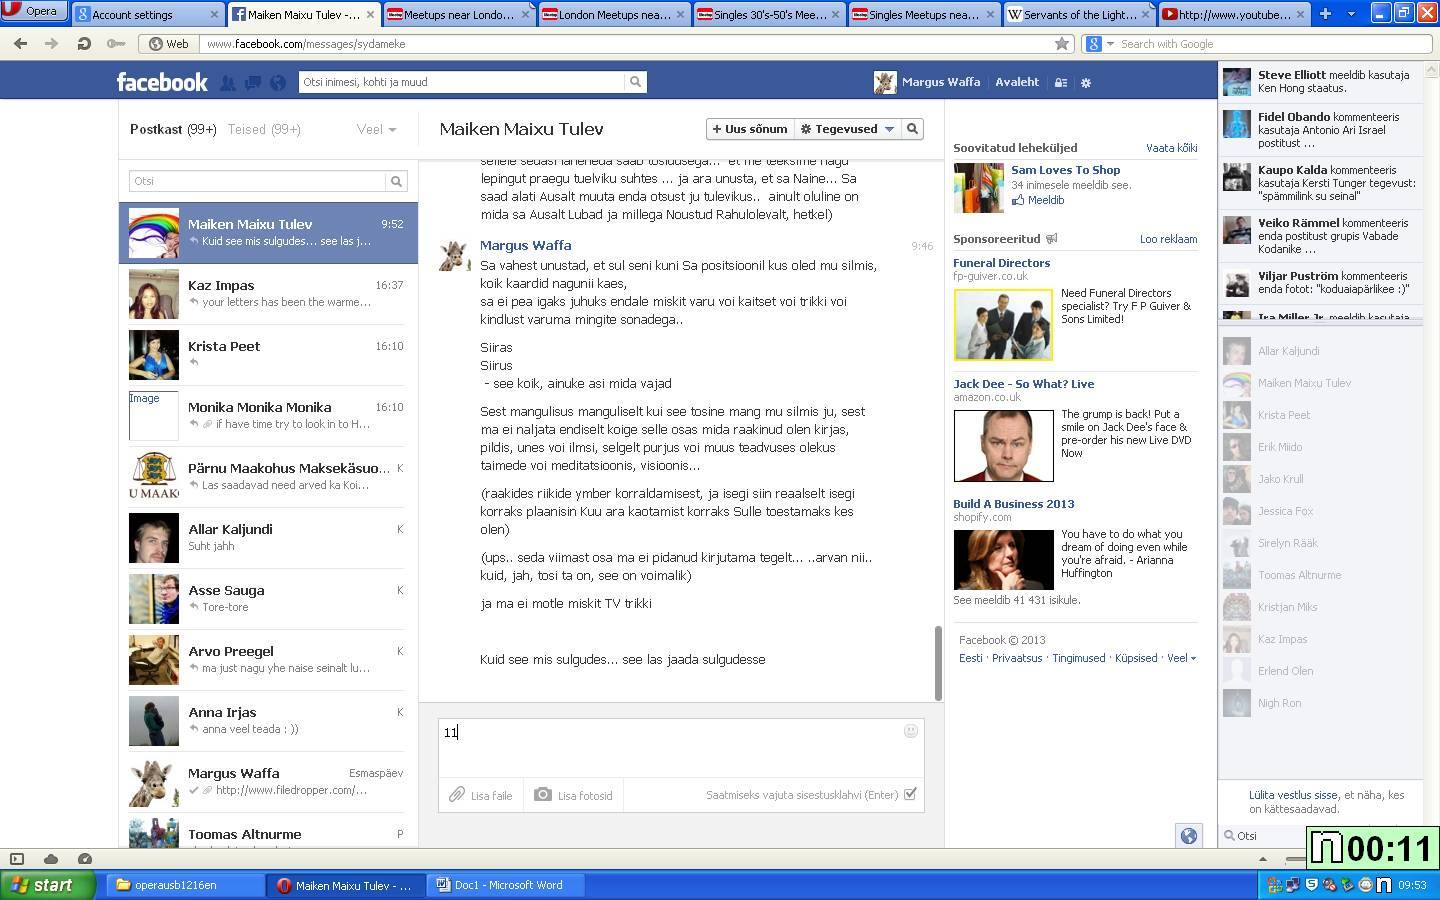Expand the Veel dropdown in inbox header
The width and height of the screenshot is (1440, 900).
pyautogui.click(x=376, y=129)
